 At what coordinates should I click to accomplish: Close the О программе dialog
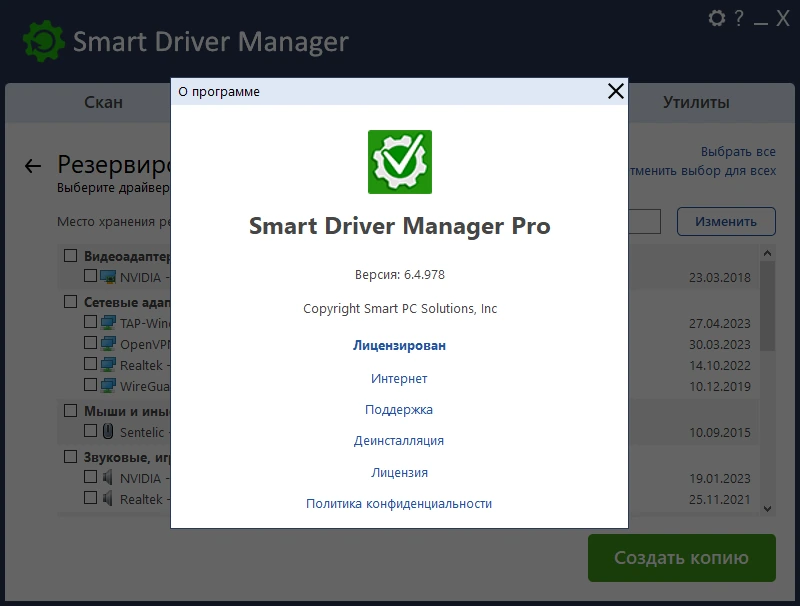(x=616, y=91)
